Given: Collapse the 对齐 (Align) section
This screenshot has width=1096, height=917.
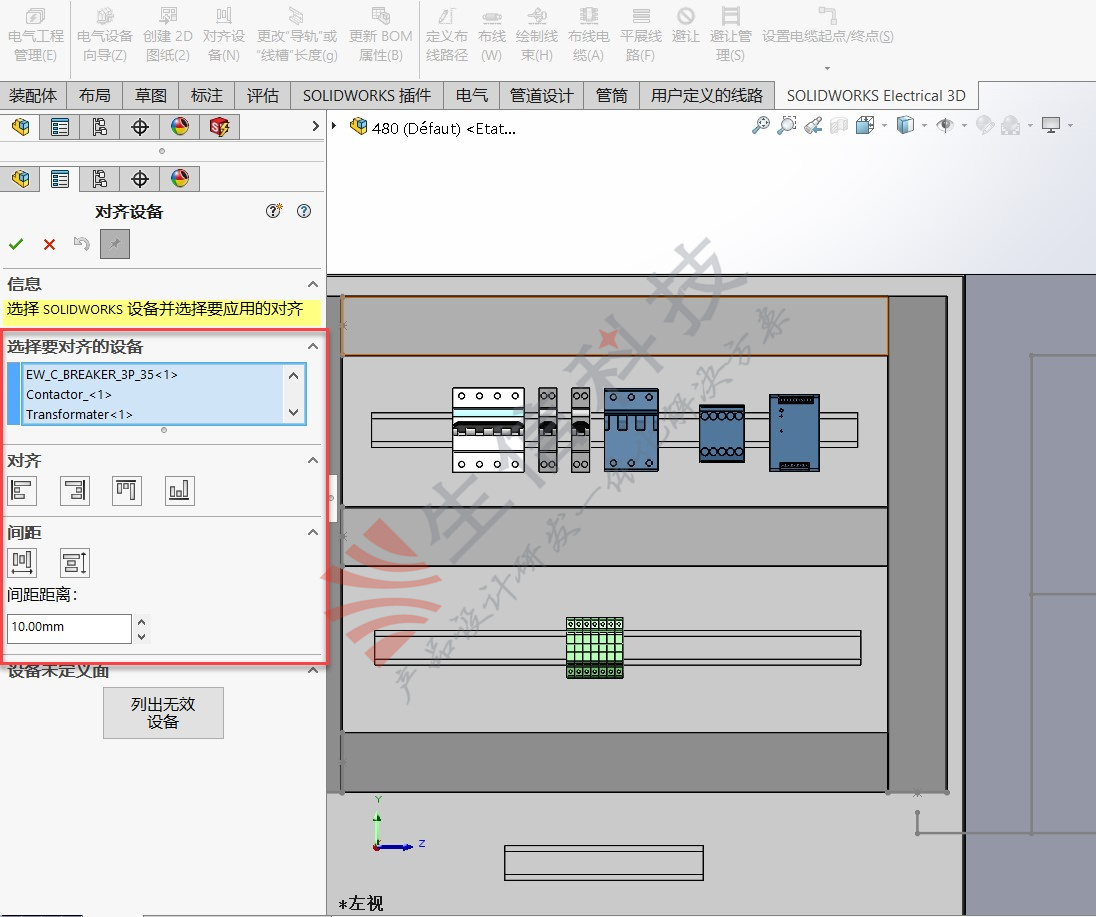Looking at the screenshot, I should [x=313, y=460].
